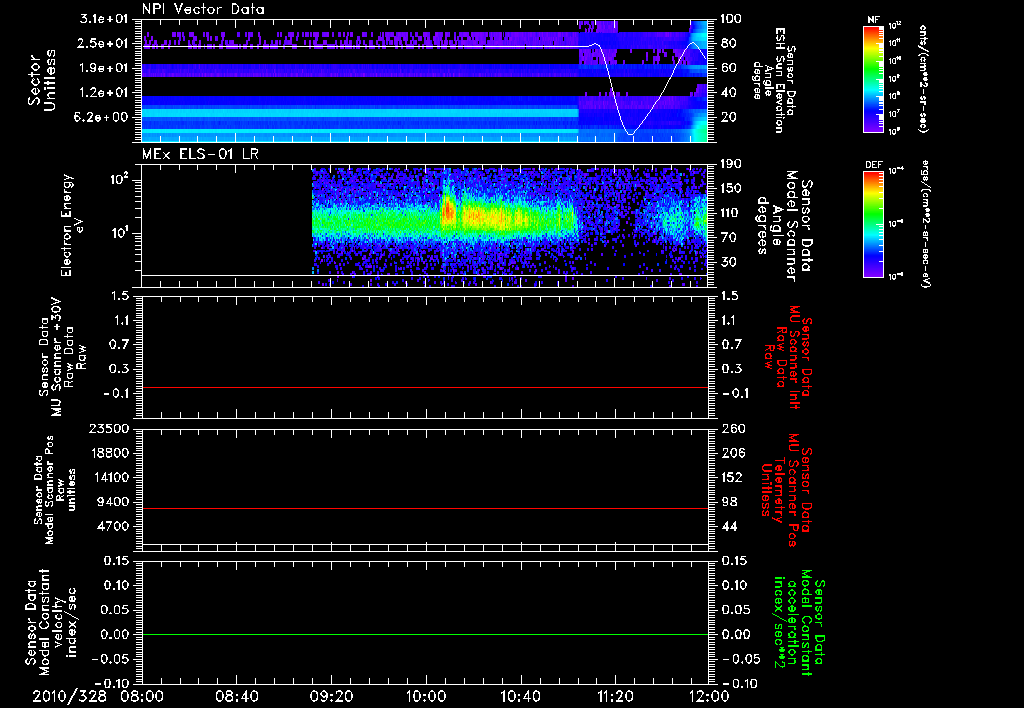
Task: Click the '152' telemetry axis value
Action: coord(733,477)
